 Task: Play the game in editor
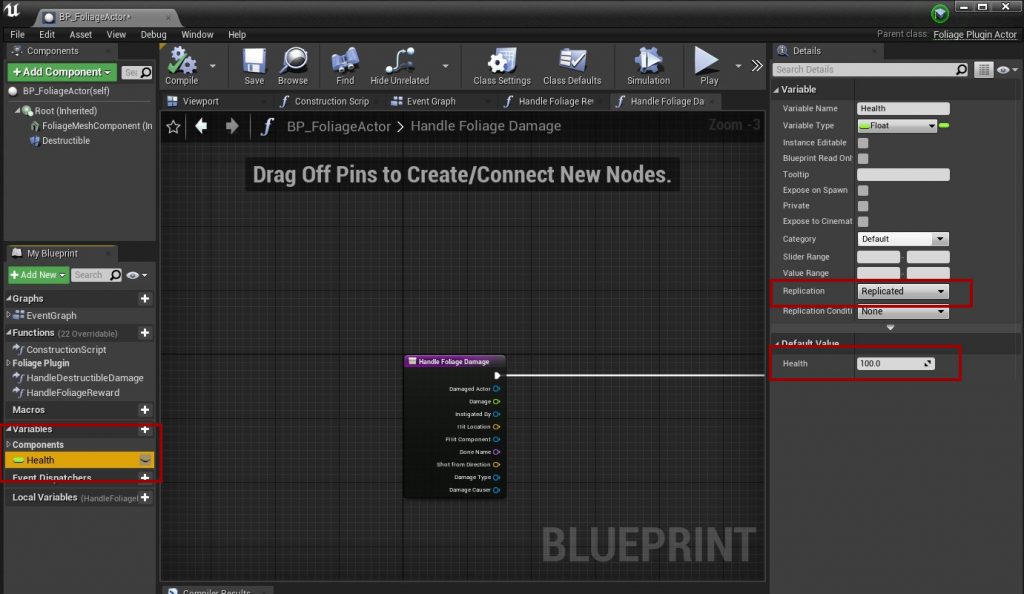[708, 66]
